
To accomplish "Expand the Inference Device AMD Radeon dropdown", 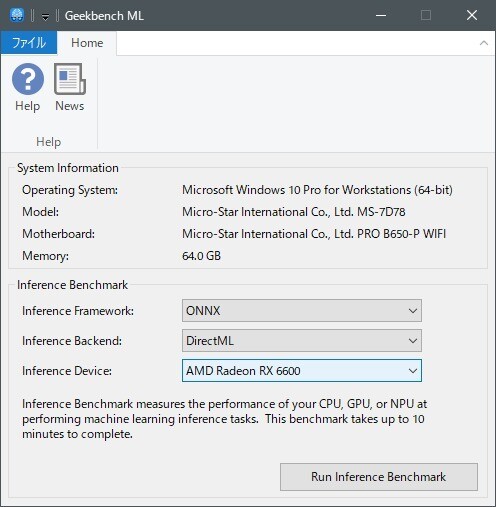I will coord(302,371).
